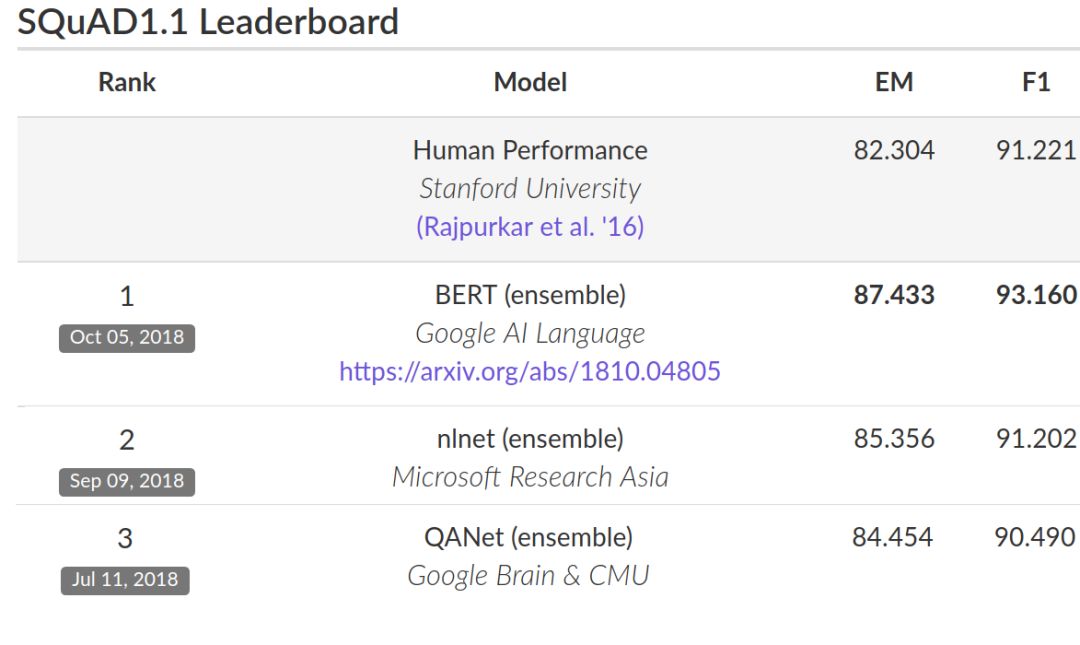Click the Model column header
The width and height of the screenshot is (1080, 645).
coord(530,82)
